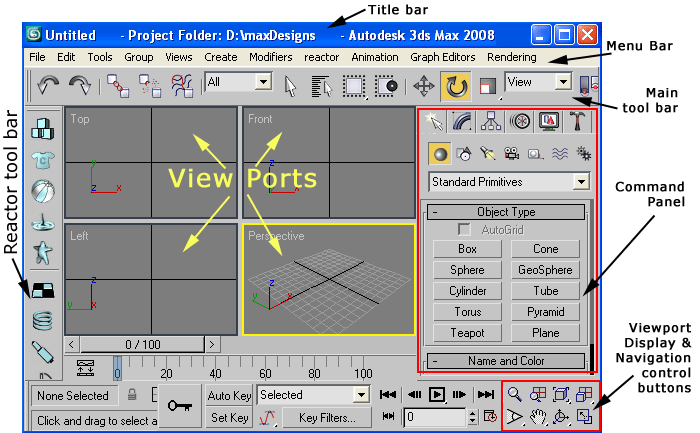Select the Shapes category icon
The height and width of the screenshot is (433, 700).
464,154
